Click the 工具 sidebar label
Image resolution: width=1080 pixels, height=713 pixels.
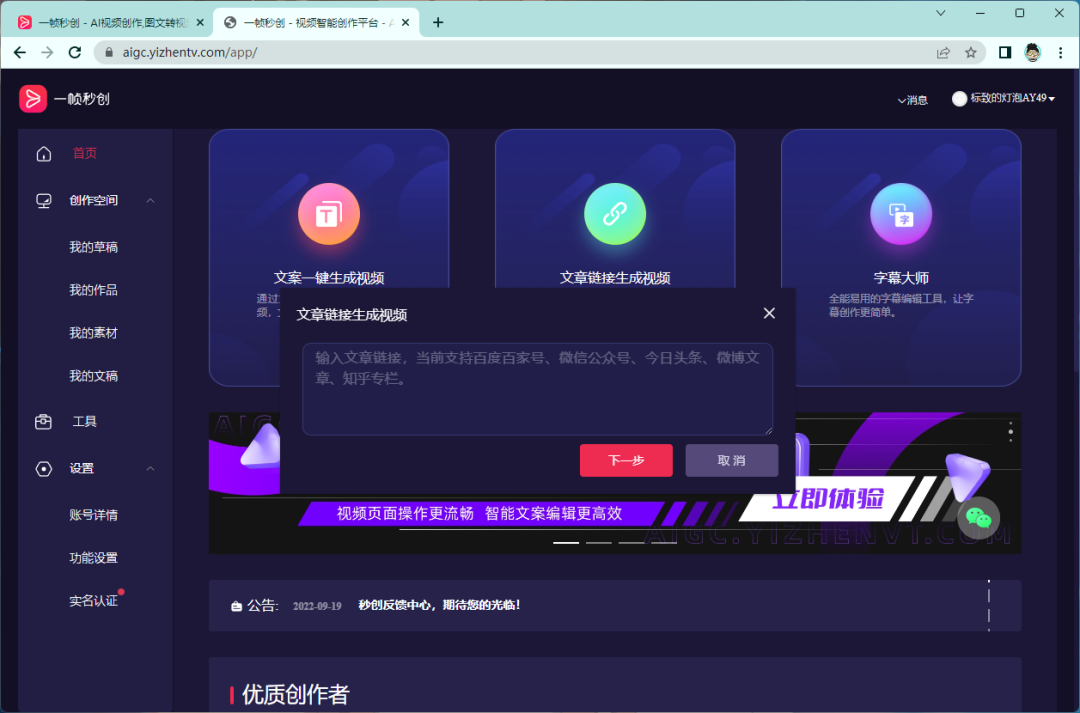(85, 422)
